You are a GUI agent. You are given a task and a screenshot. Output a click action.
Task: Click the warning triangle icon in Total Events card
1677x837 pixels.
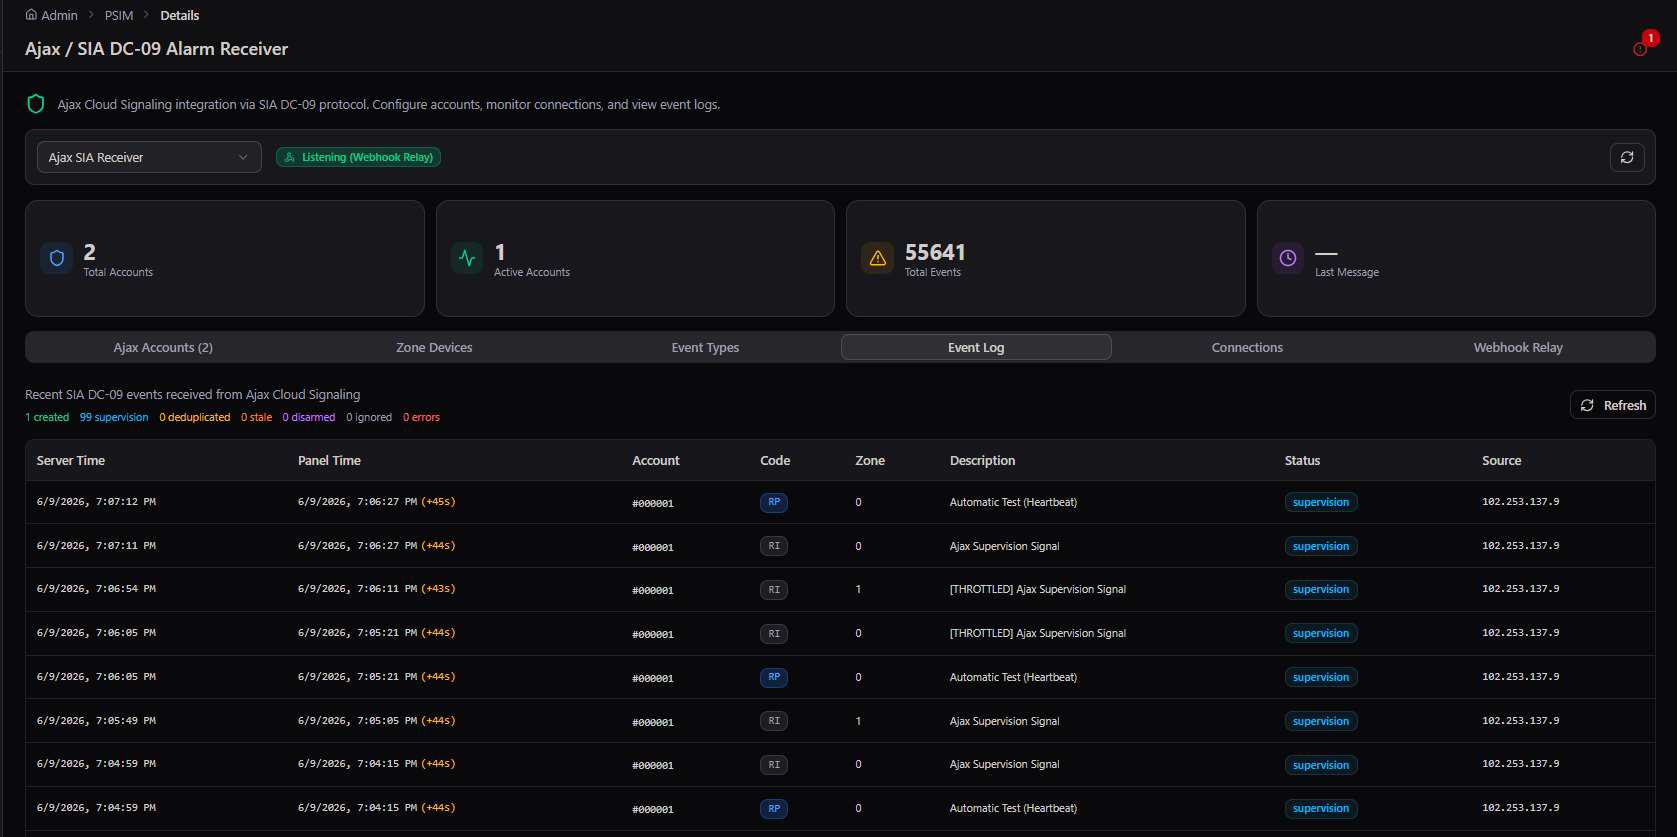pos(878,258)
